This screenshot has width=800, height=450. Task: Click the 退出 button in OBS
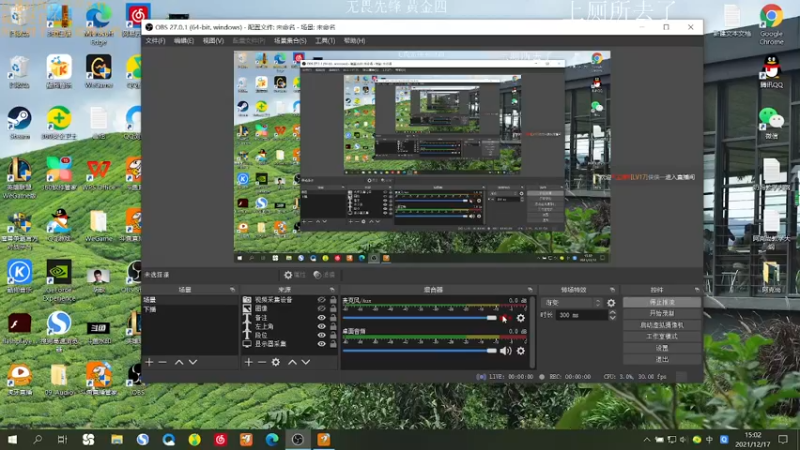pyautogui.click(x=662, y=359)
